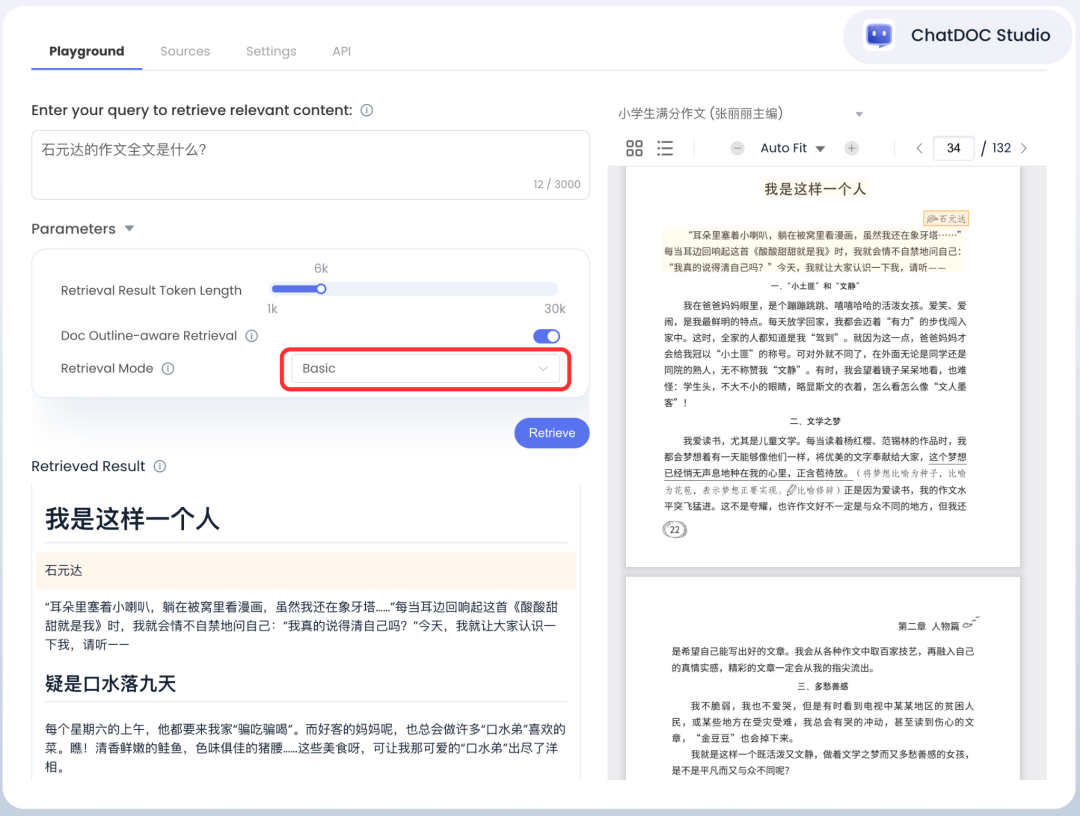This screenshot has height=816, width=1080.
Task: Open the Settings tab
Action: pyautogui.click(x=270, y=51)
